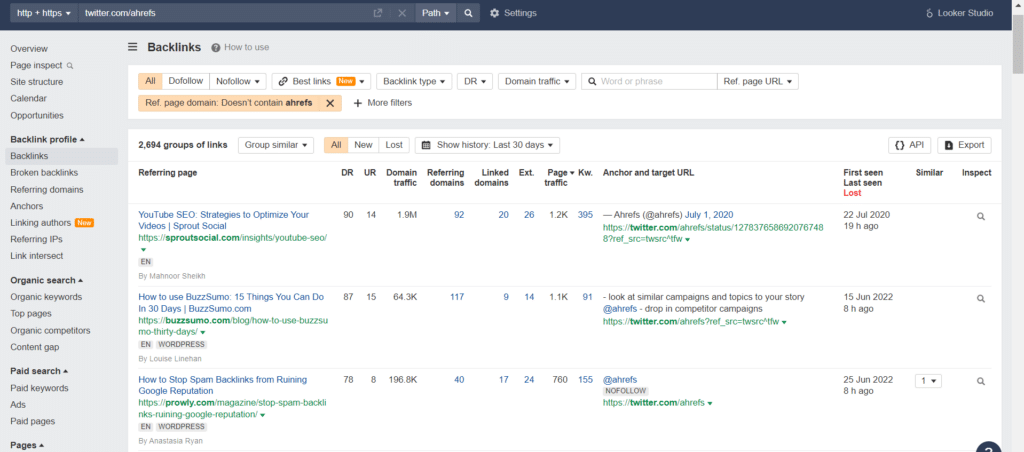Open @ahrefs anchor link in Prowly row

pos(620,379)
